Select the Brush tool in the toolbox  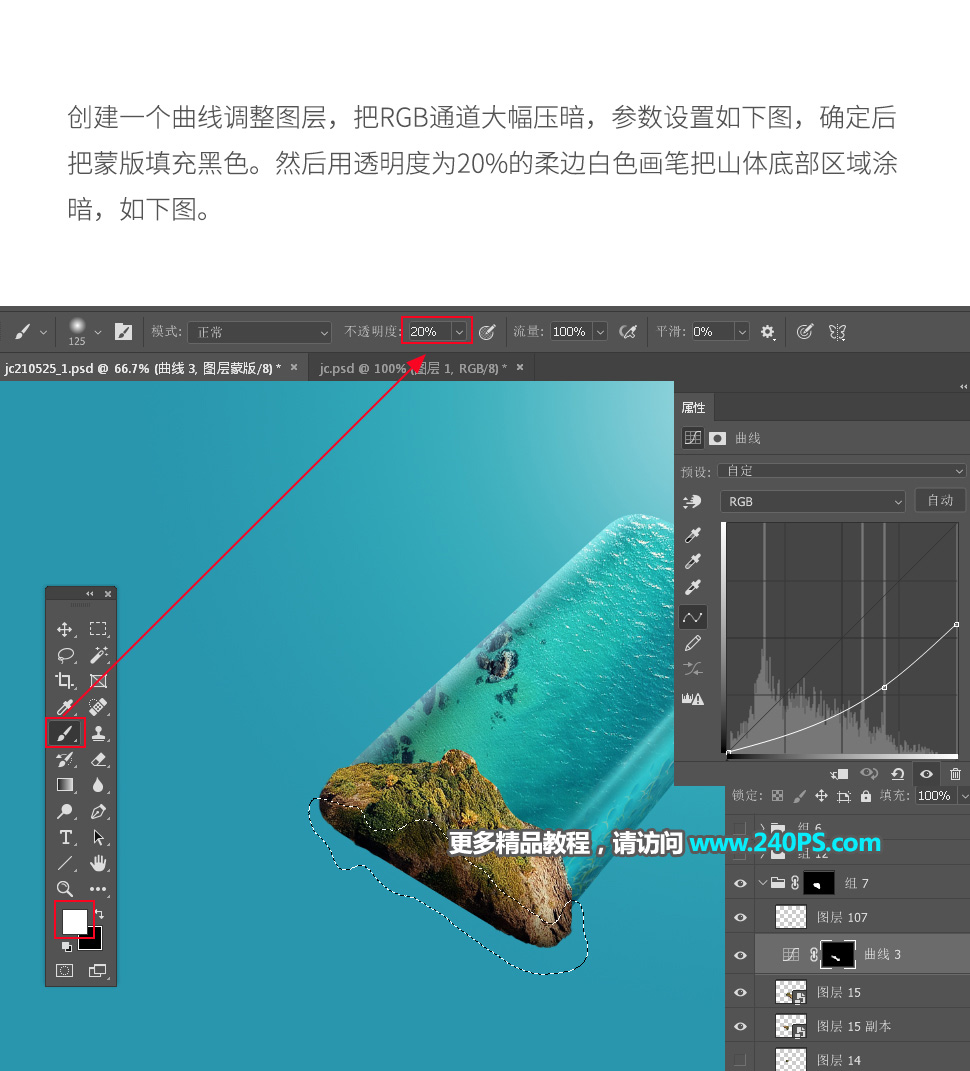tap(65, 733)
